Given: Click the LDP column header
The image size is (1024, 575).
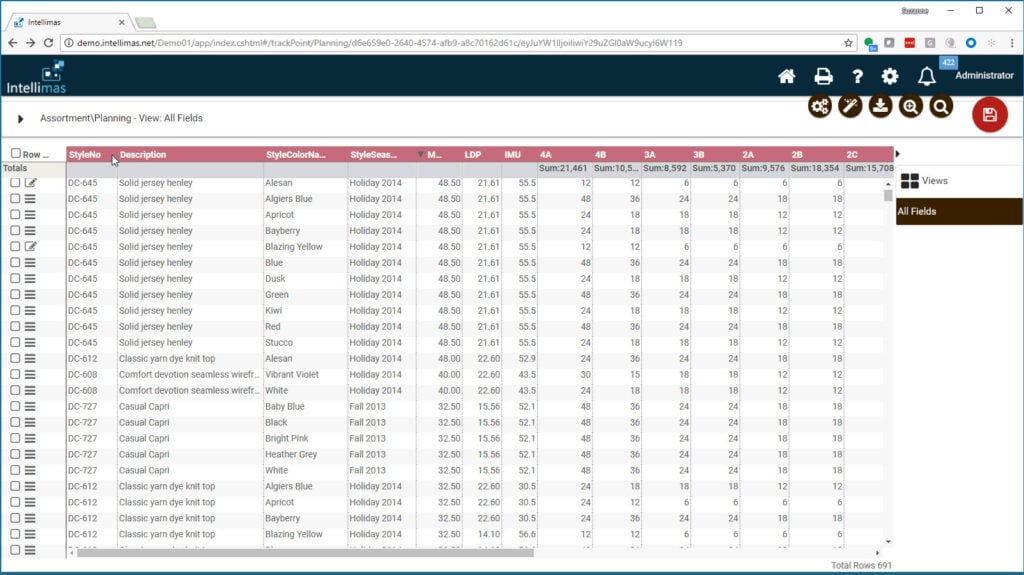Looking at the screenshot, I should point(473,155).
